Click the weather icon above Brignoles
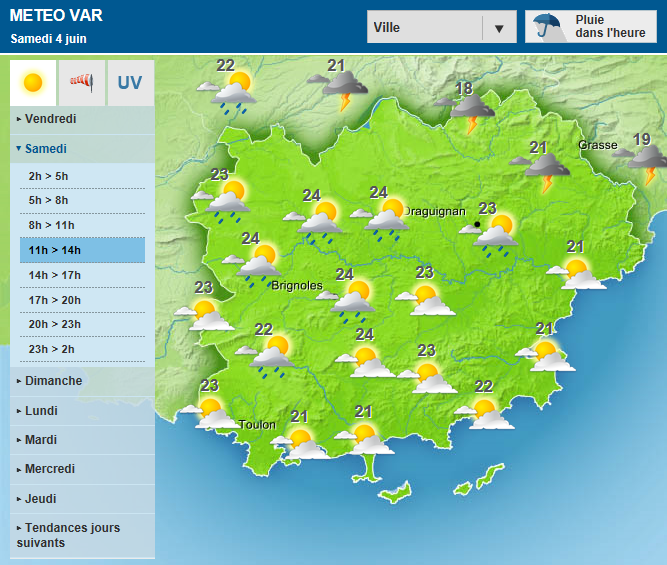The image size is (667, 565). (260, 262)
